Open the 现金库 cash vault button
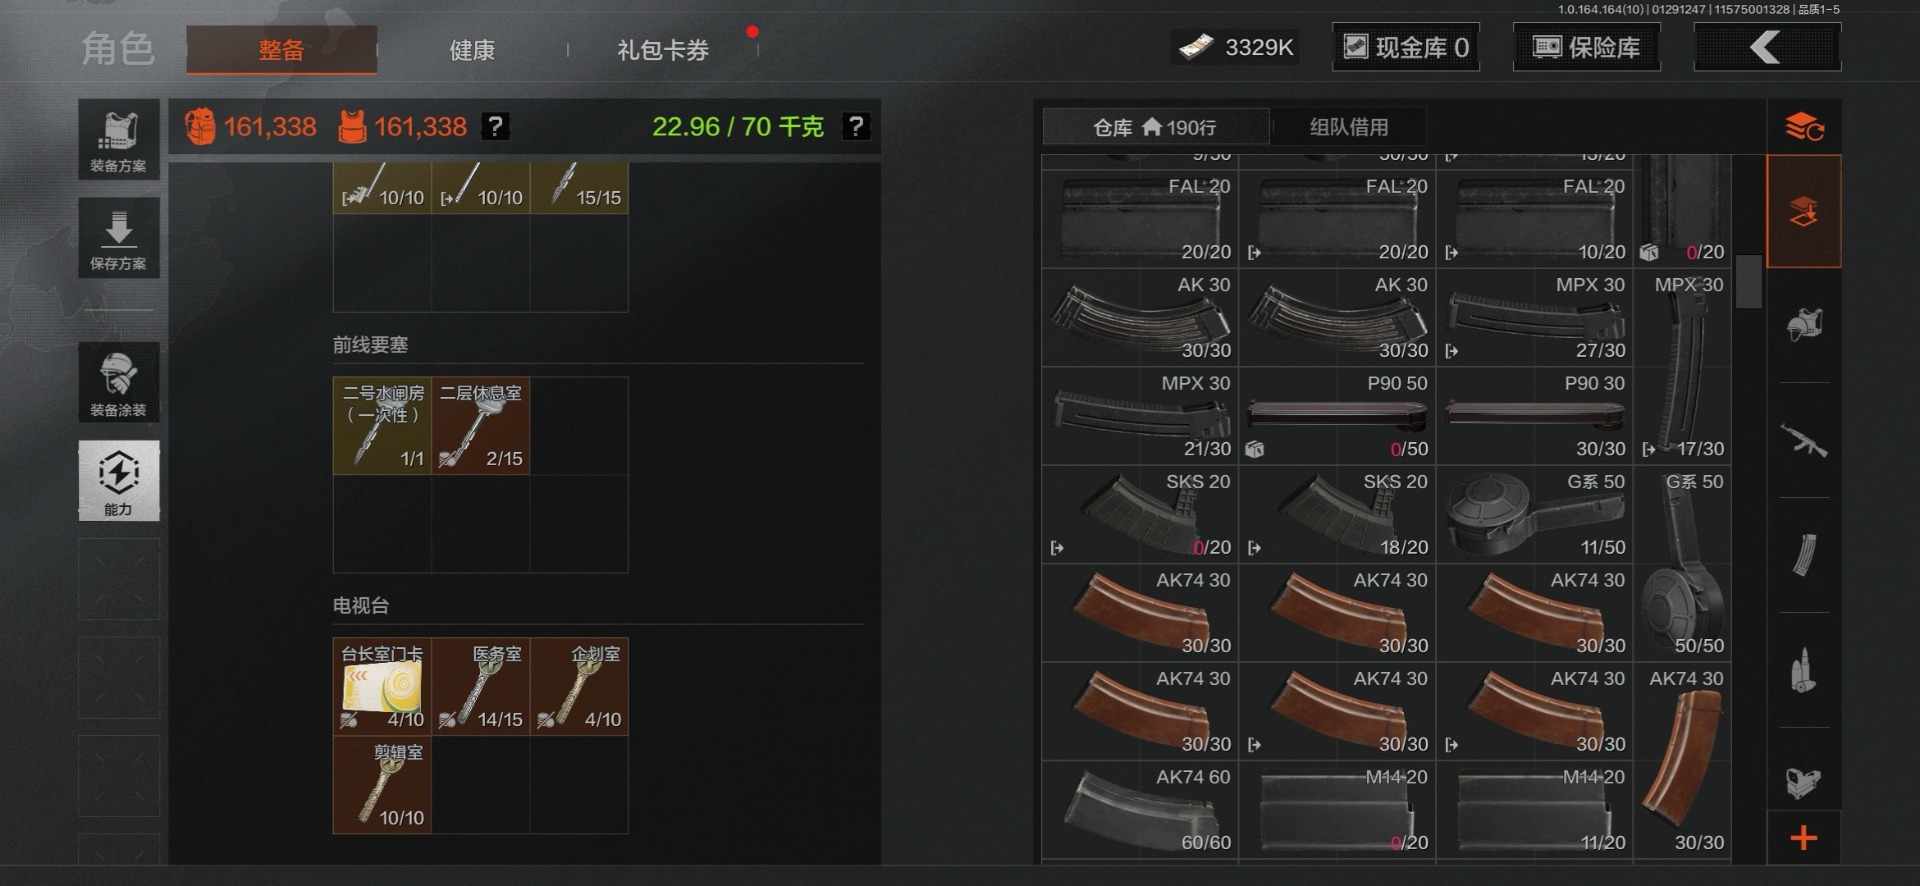The height and width of the screenshot is (886, 1920). pyautogui.click(x=1406, y=47)
